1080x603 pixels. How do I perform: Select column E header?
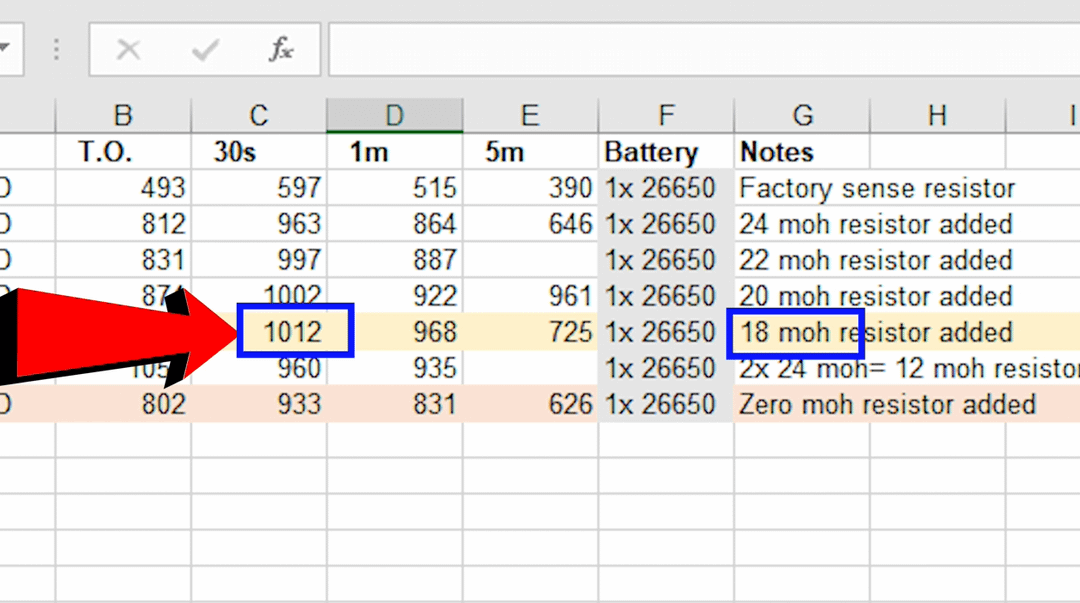(530, 116)
